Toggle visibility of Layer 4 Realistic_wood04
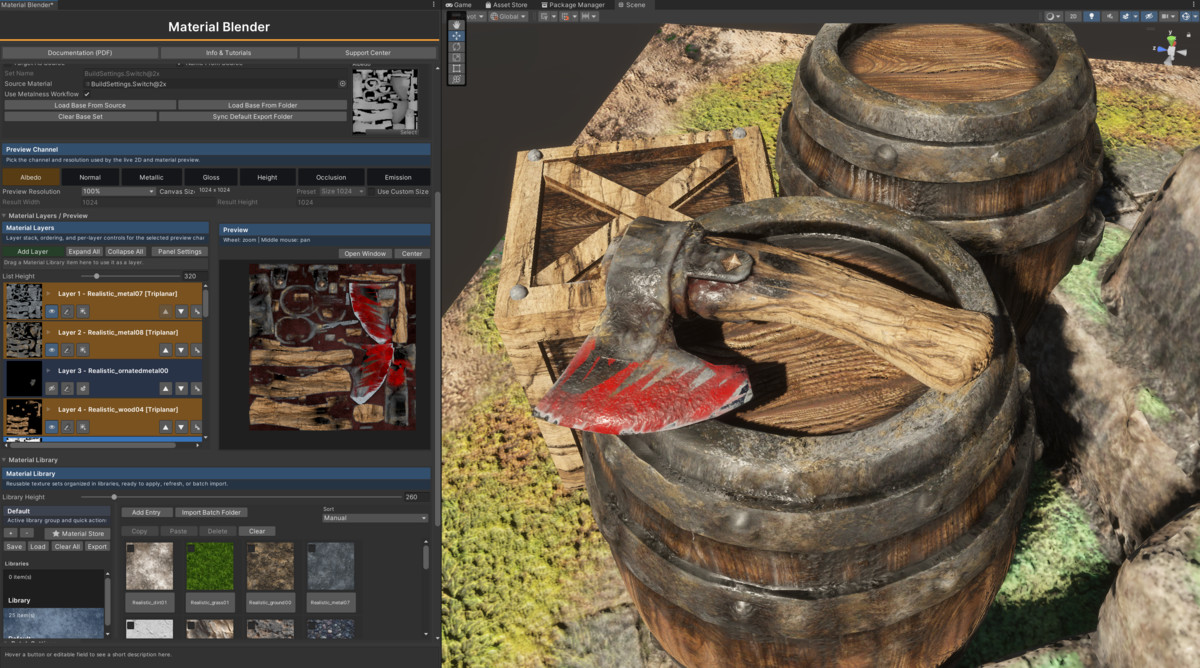 tap(52, 427)
